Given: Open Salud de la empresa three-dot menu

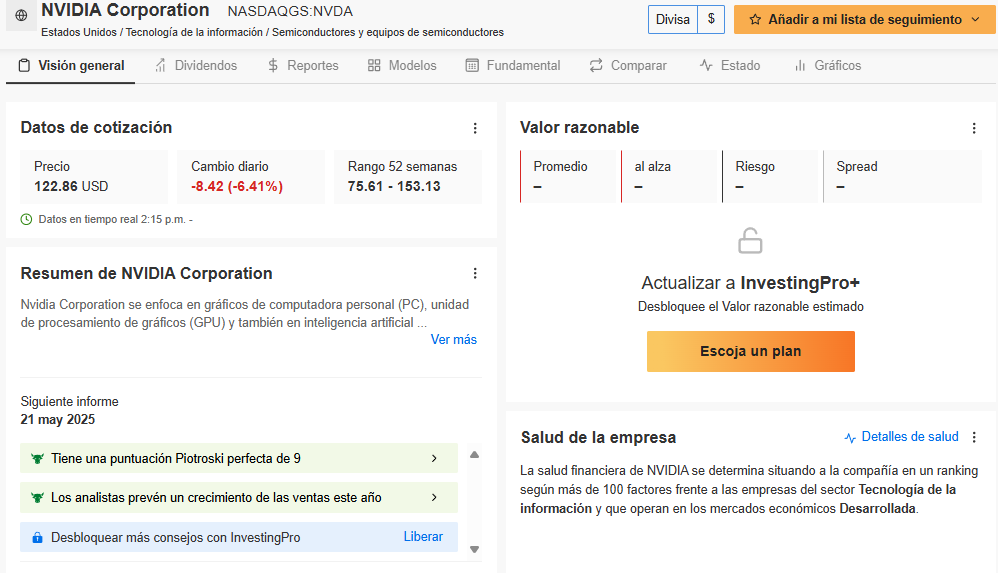Looking at the screenshot, I should 974,437.
